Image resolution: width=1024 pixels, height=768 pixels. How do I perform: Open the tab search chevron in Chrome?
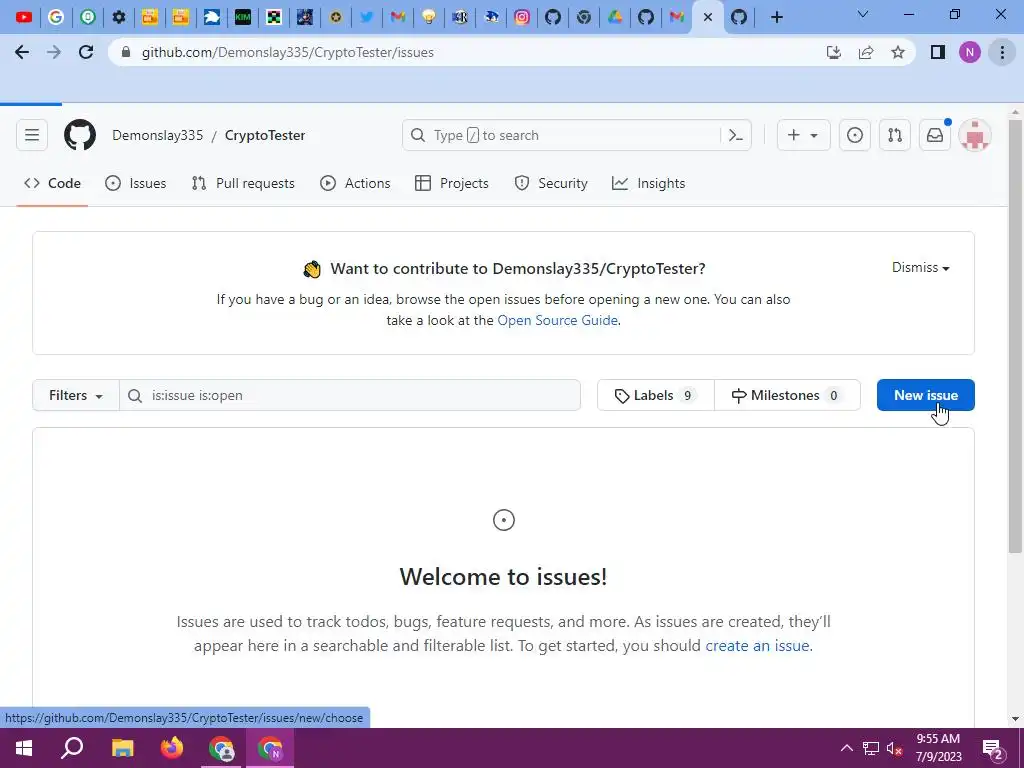tap(863, 14)
